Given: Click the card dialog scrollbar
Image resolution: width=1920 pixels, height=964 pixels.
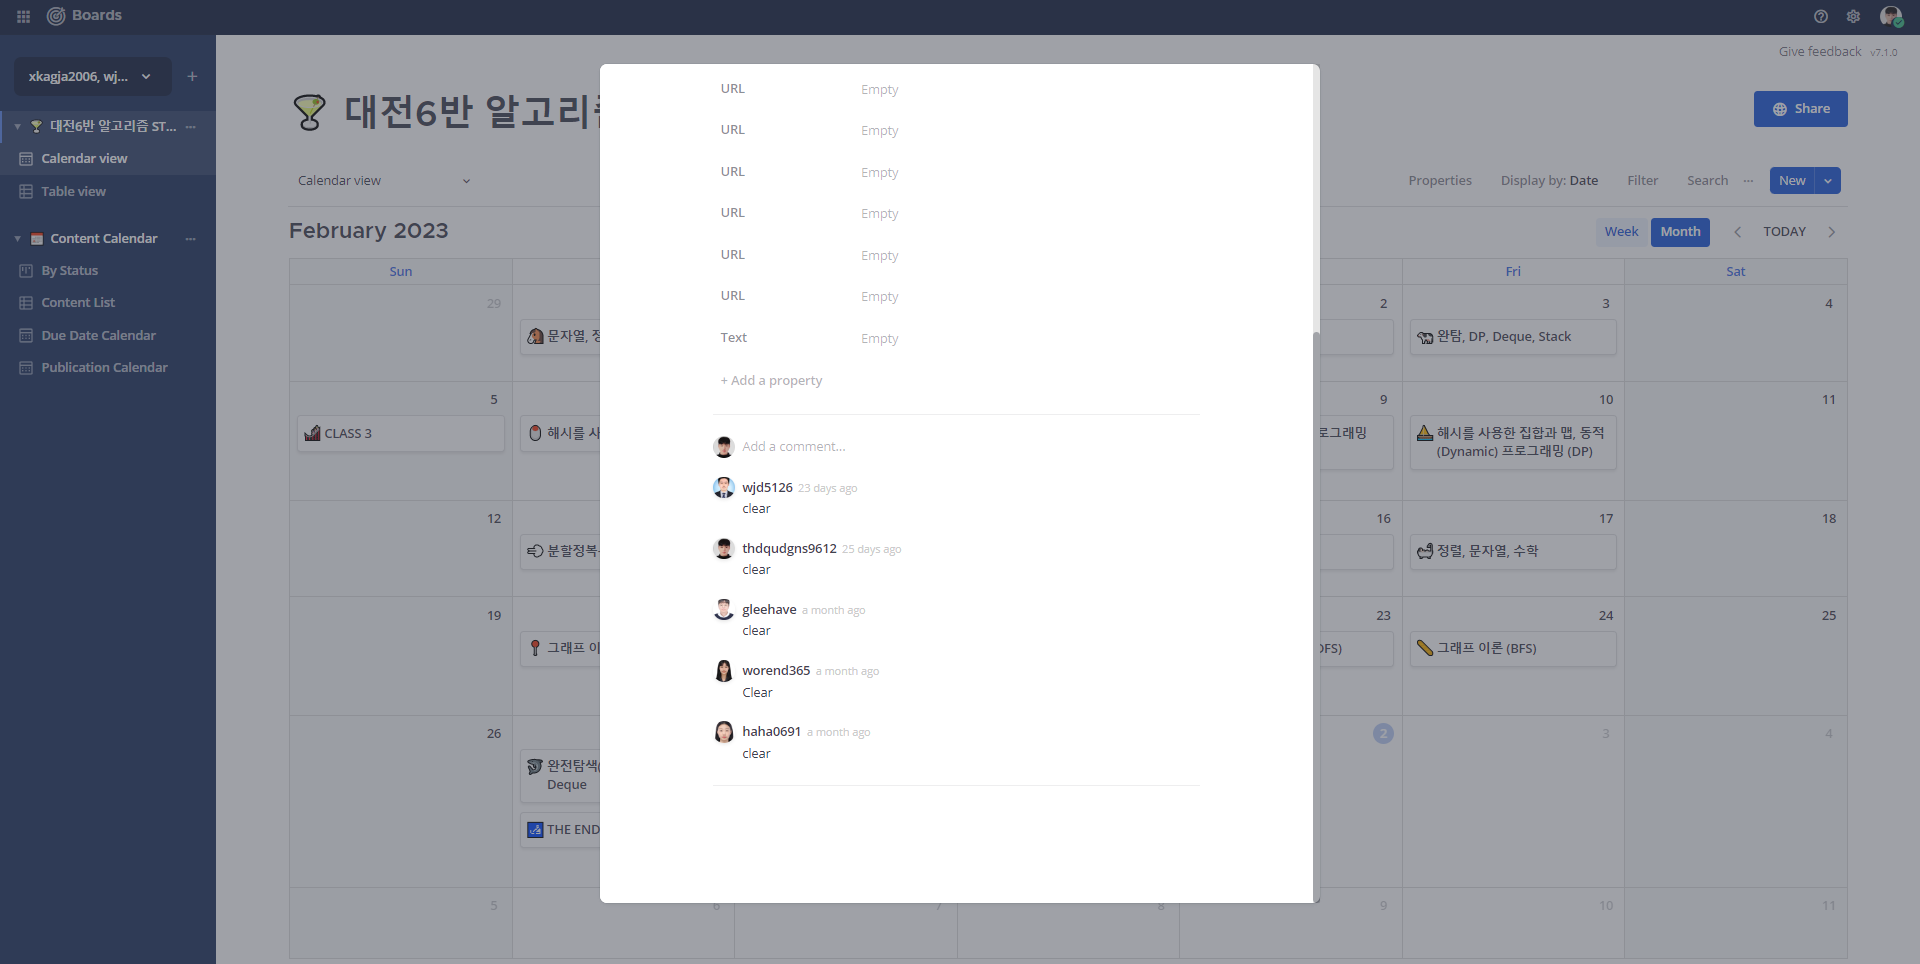Looking at the screenshot, I should (1316, 615).
